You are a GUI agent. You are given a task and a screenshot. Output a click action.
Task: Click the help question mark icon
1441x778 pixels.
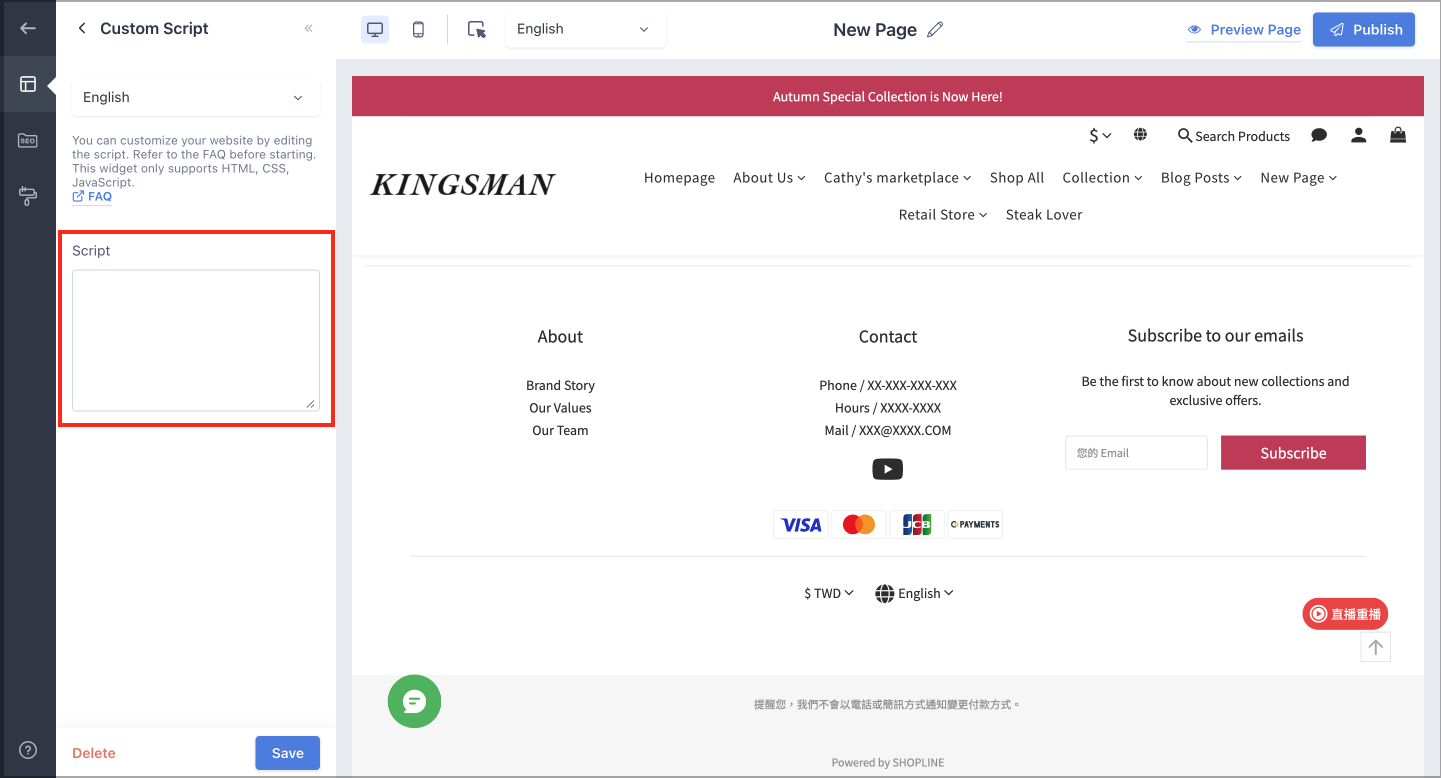tap(28, 750)
